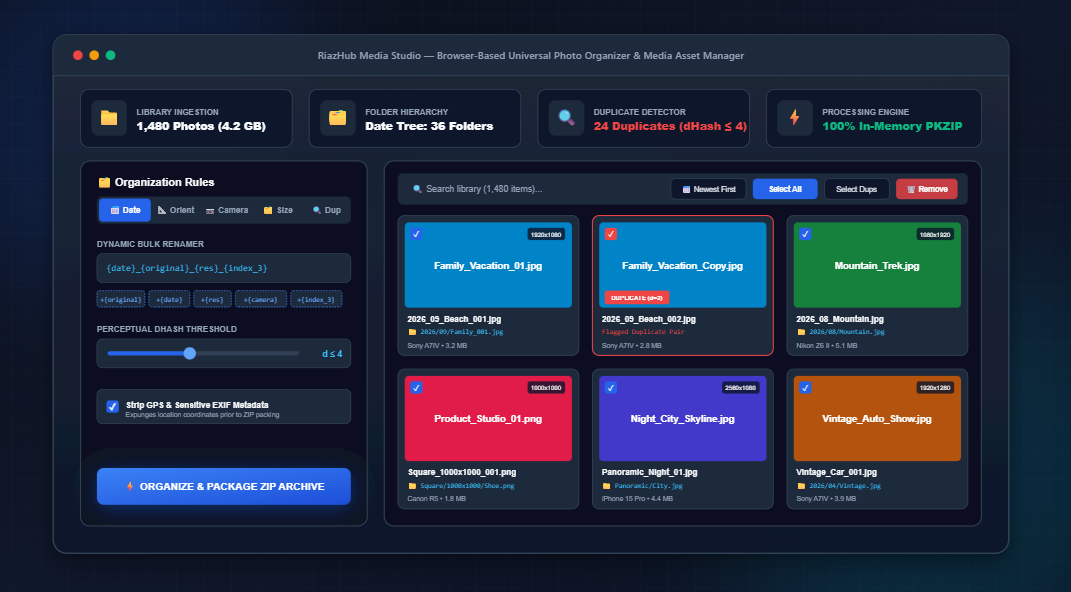
Task: Click the red Remove button
Action: coord(927,189)
